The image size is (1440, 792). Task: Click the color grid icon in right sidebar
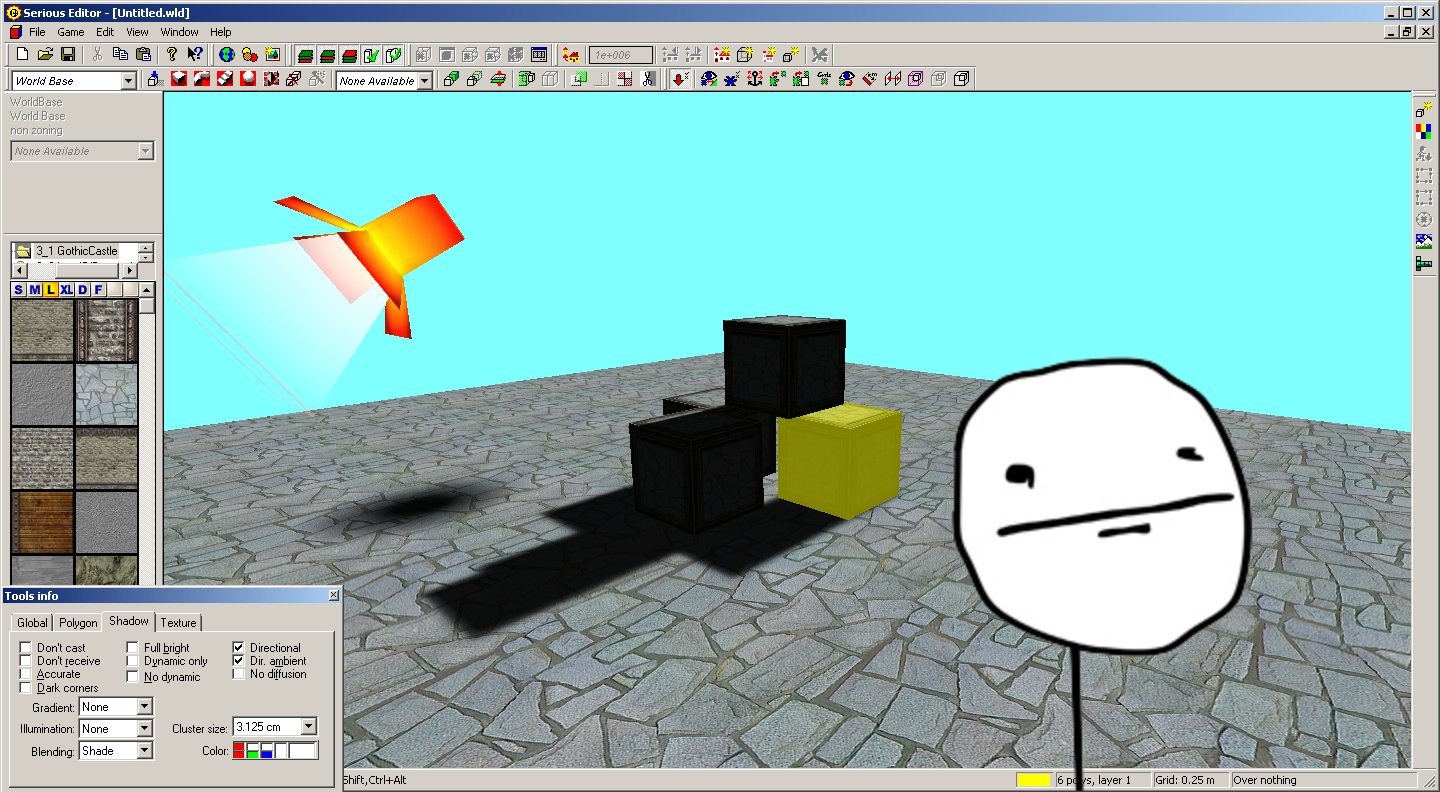point(1424,132)
